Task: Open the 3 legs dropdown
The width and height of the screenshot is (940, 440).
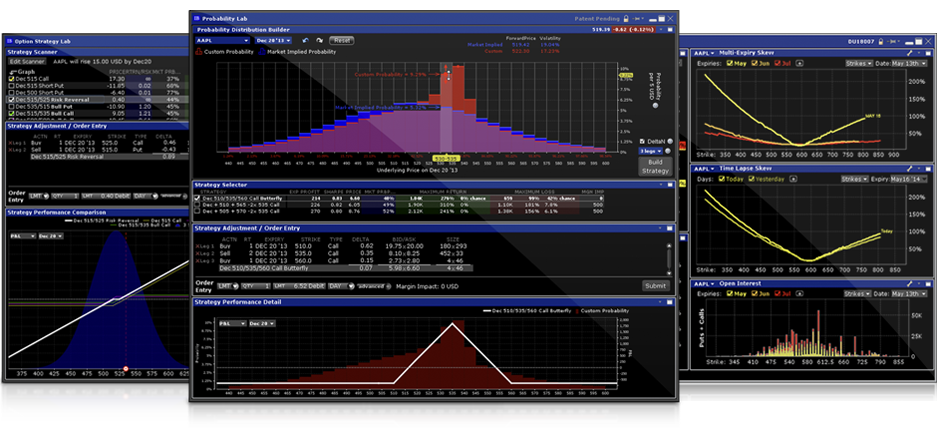Action: click(x=652, y=151)
